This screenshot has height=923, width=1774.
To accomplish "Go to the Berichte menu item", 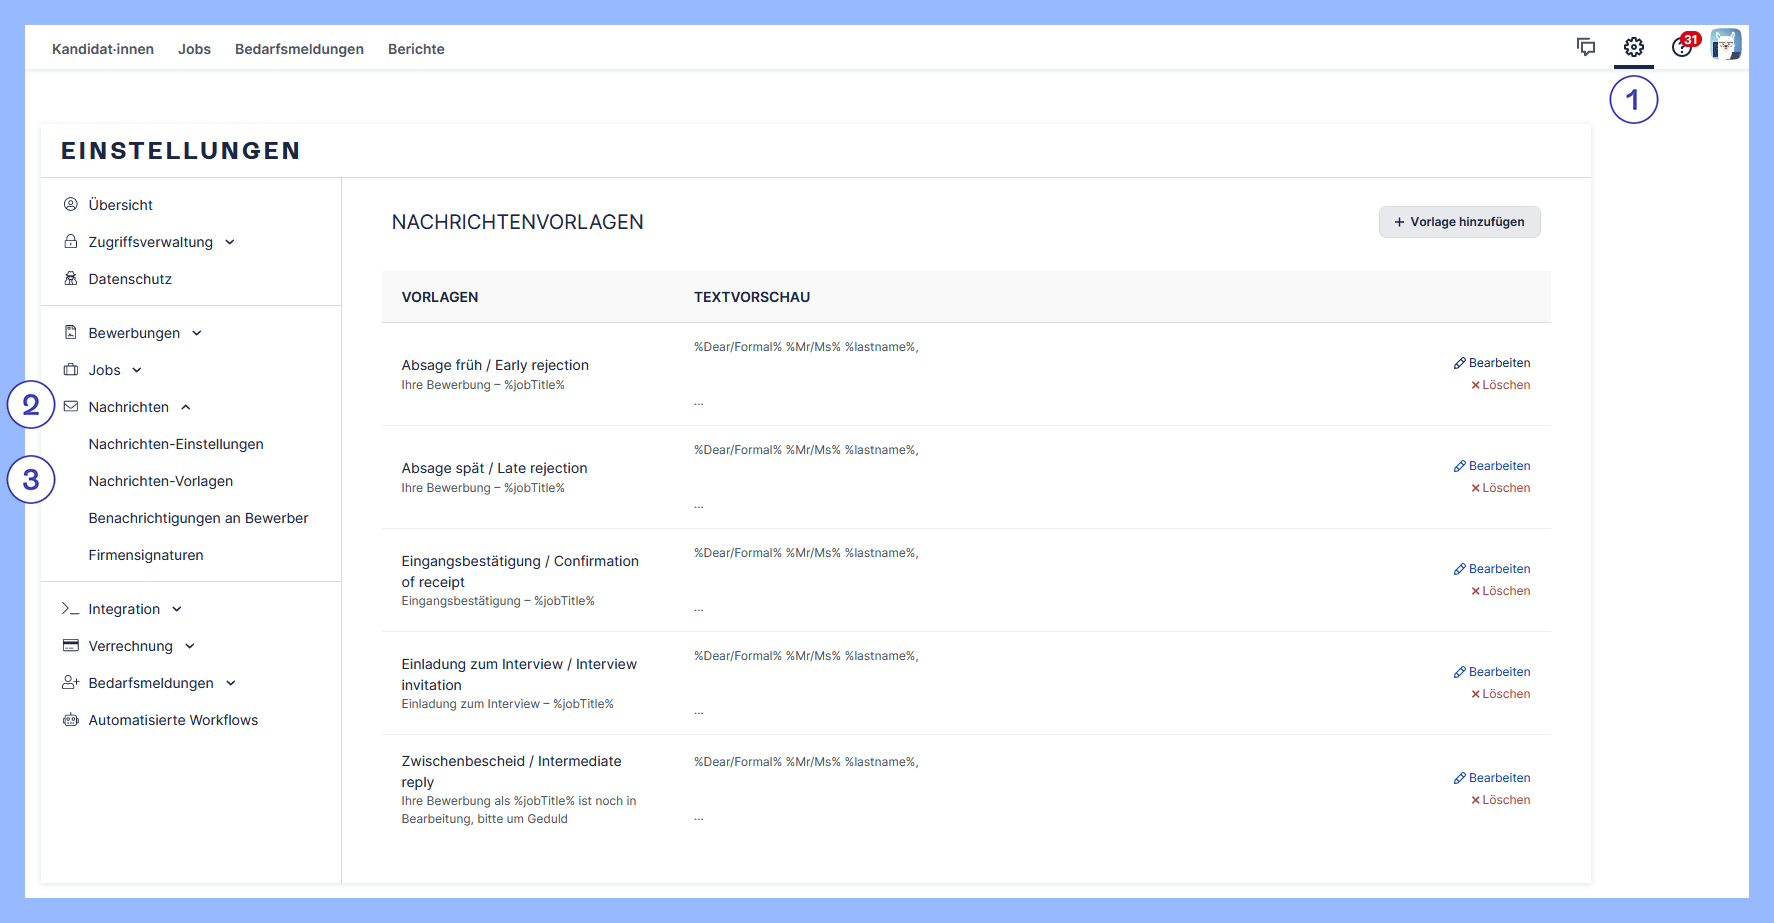I will 416,49.
